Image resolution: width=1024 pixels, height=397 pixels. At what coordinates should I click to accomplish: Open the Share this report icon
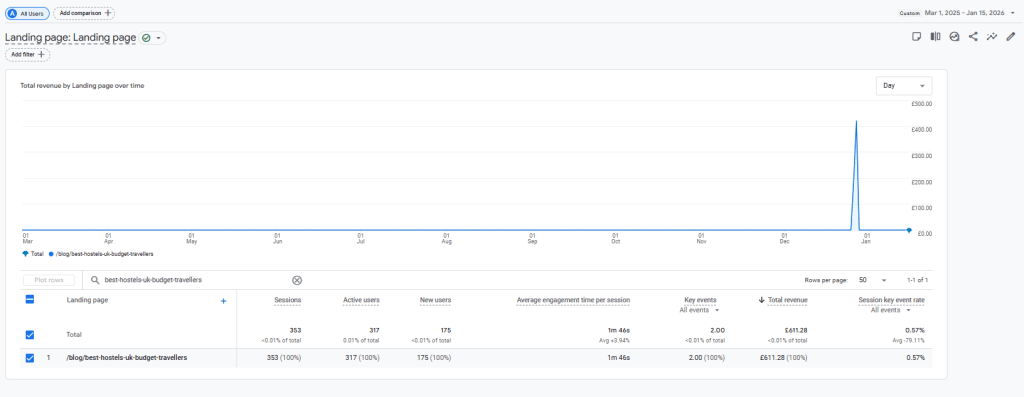(x=973, y=37)
